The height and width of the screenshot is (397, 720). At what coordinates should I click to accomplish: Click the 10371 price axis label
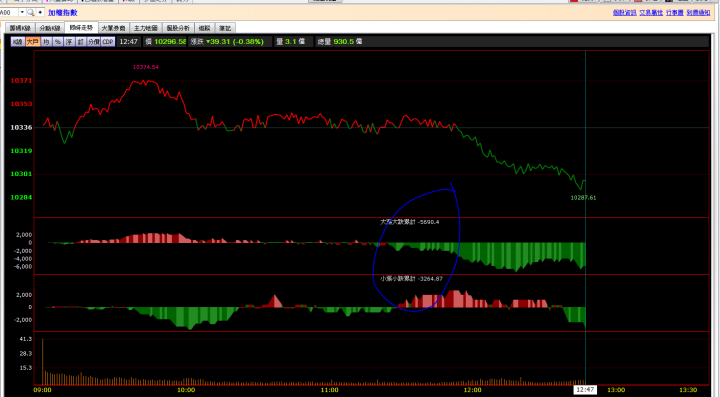[22, 81]
